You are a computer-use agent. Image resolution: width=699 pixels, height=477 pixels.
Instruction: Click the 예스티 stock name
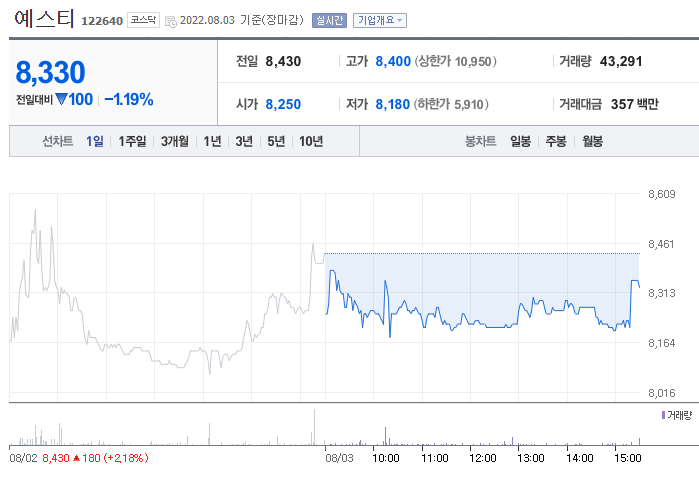tap(44, 19)
